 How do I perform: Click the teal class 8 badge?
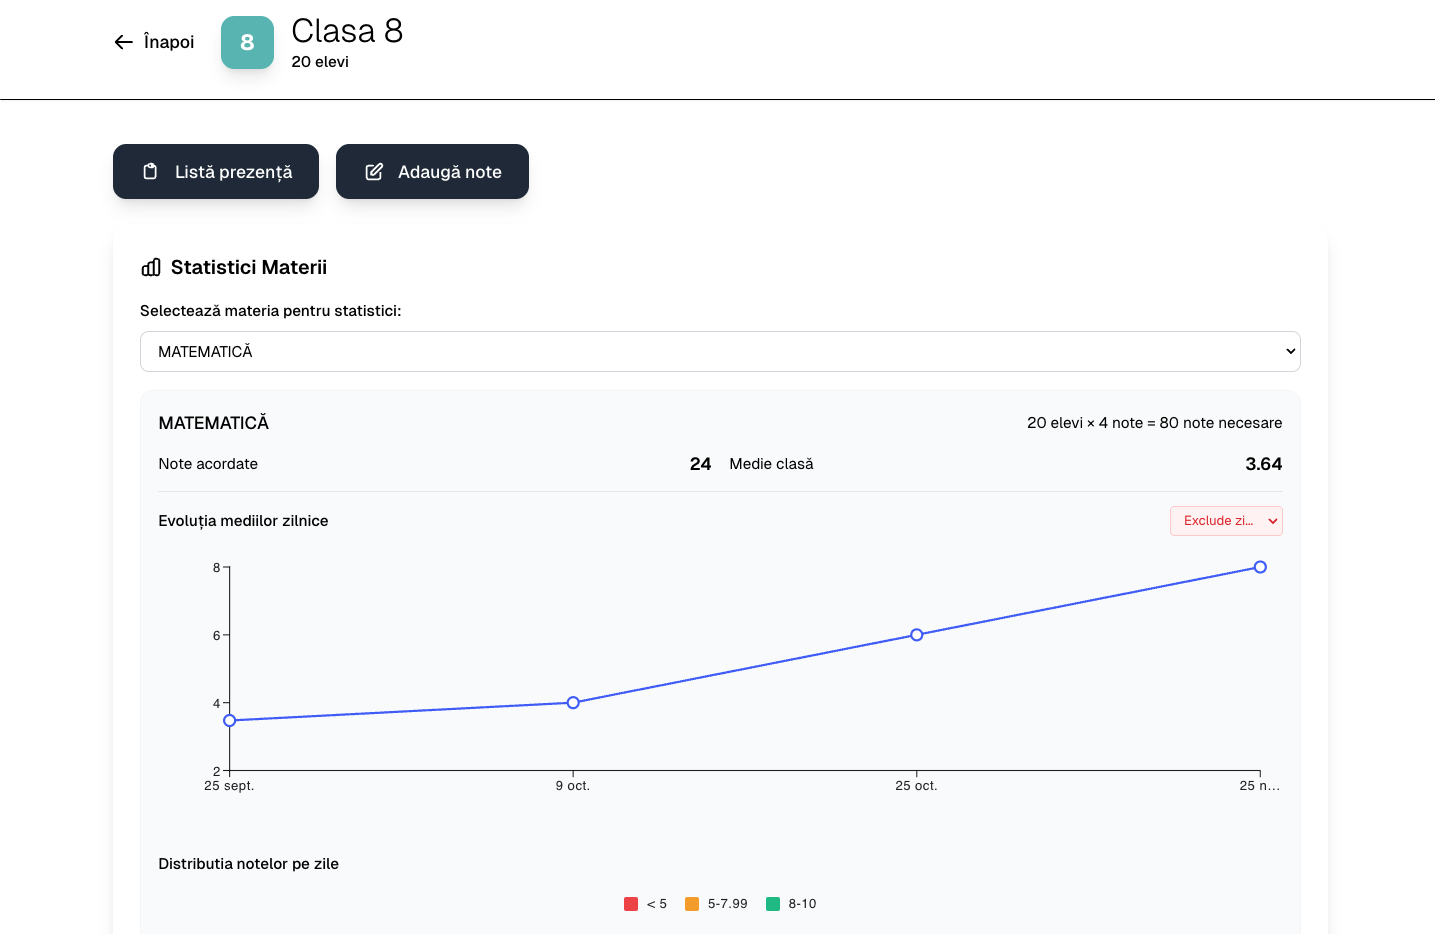(247, 43)
